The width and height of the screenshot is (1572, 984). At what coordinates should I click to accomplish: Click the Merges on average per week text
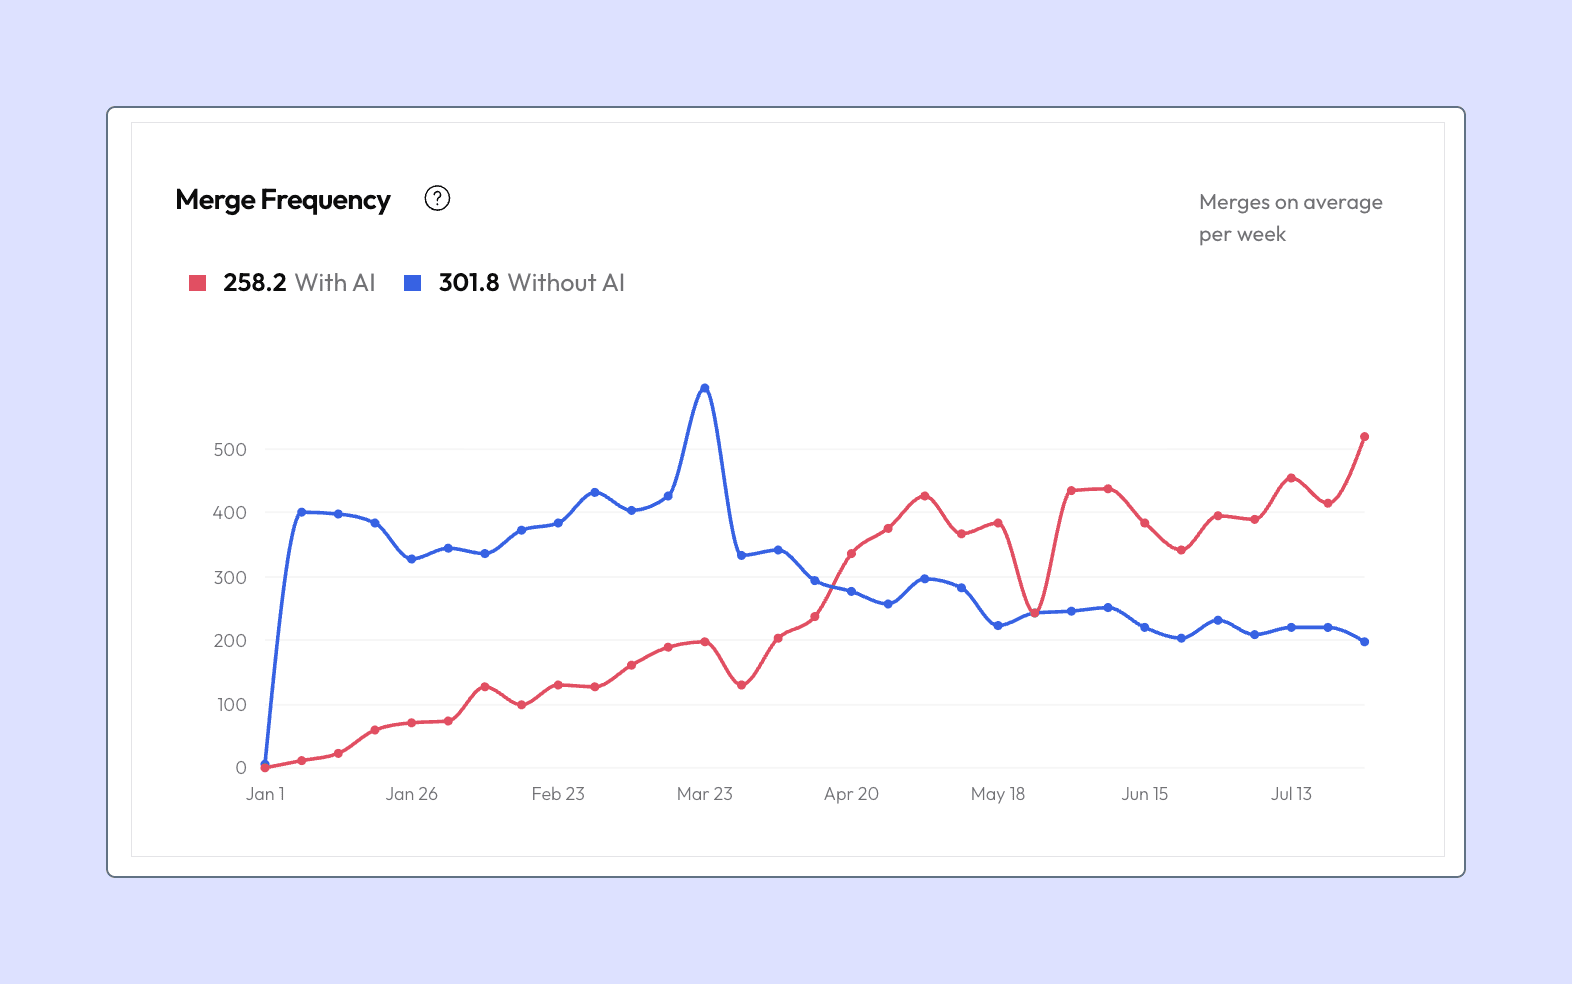1291,218
